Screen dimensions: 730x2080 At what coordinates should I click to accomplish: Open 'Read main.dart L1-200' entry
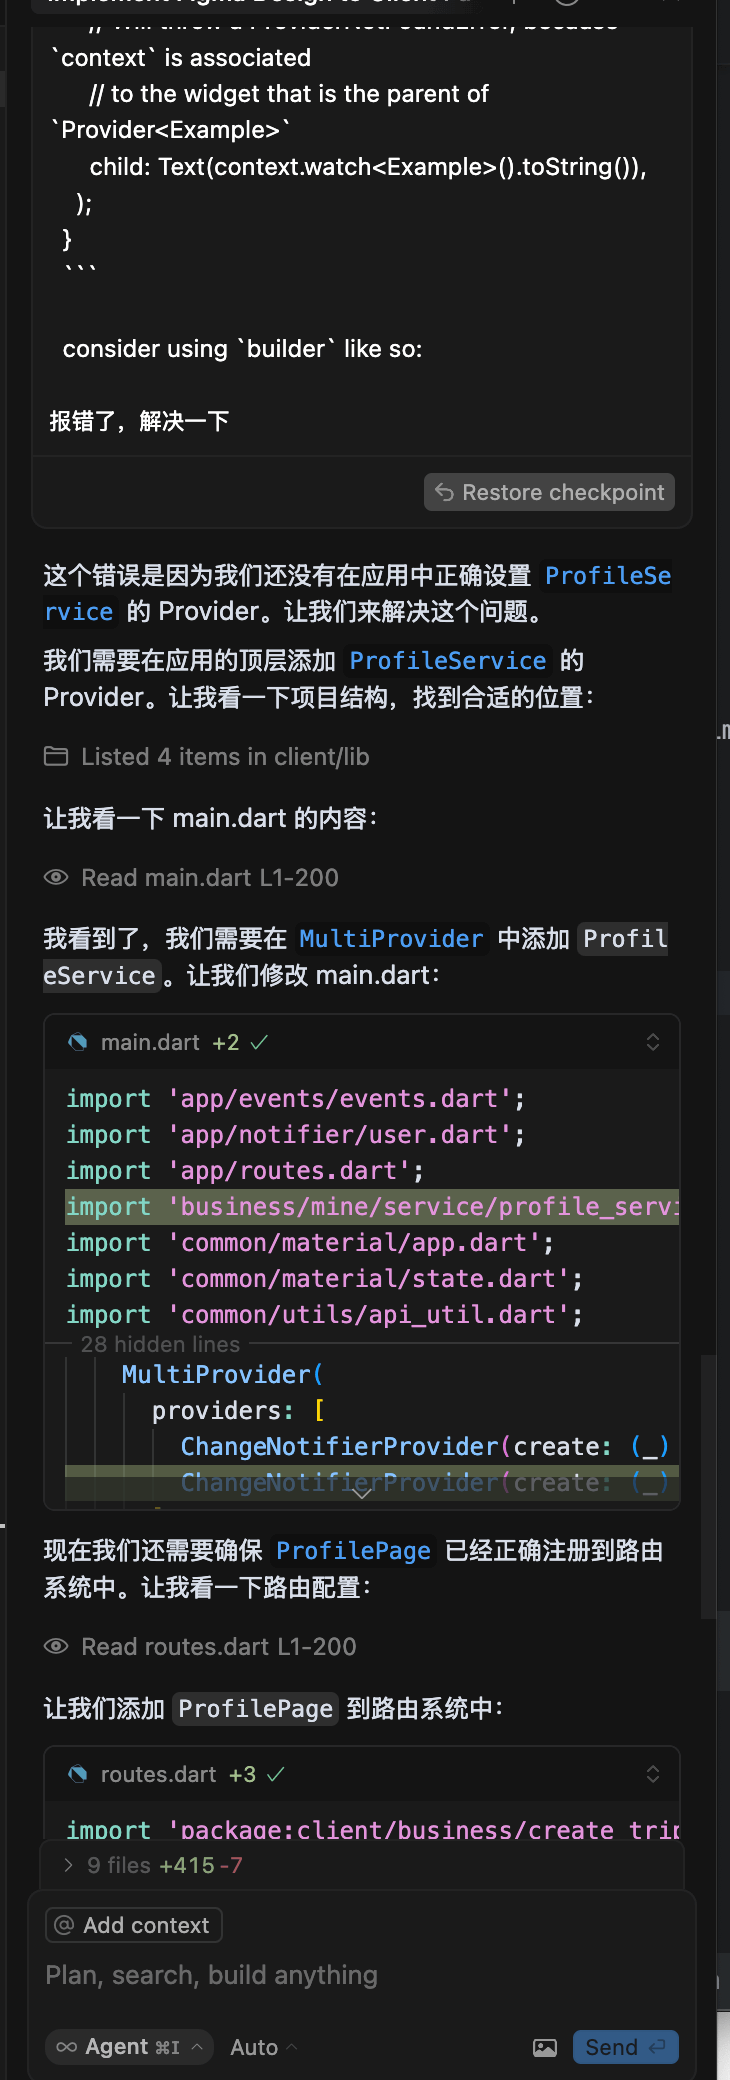(210, 877)
